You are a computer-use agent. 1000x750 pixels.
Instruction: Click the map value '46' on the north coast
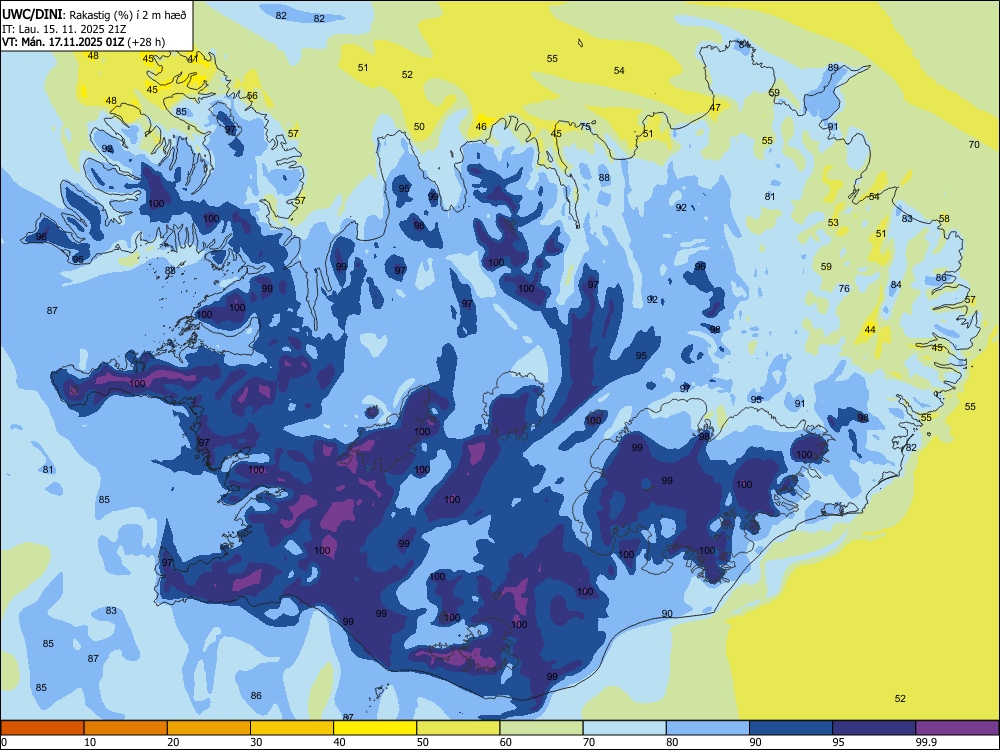click(x=481, y=126)
